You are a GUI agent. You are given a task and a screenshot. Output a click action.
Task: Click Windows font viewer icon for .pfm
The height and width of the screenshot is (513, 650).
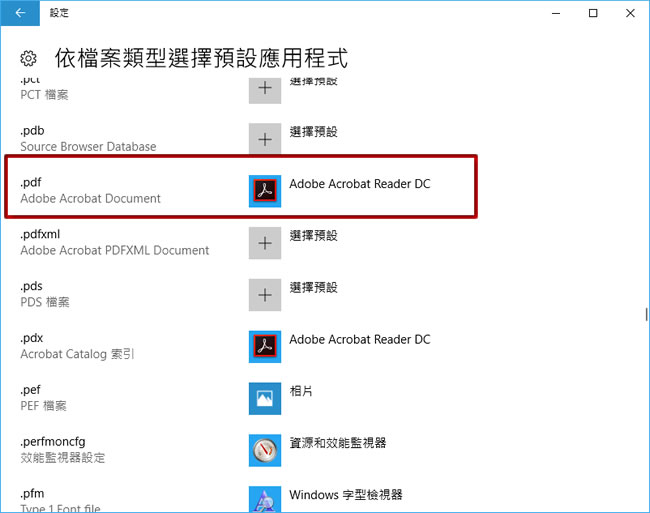click(x=265, y=499)
